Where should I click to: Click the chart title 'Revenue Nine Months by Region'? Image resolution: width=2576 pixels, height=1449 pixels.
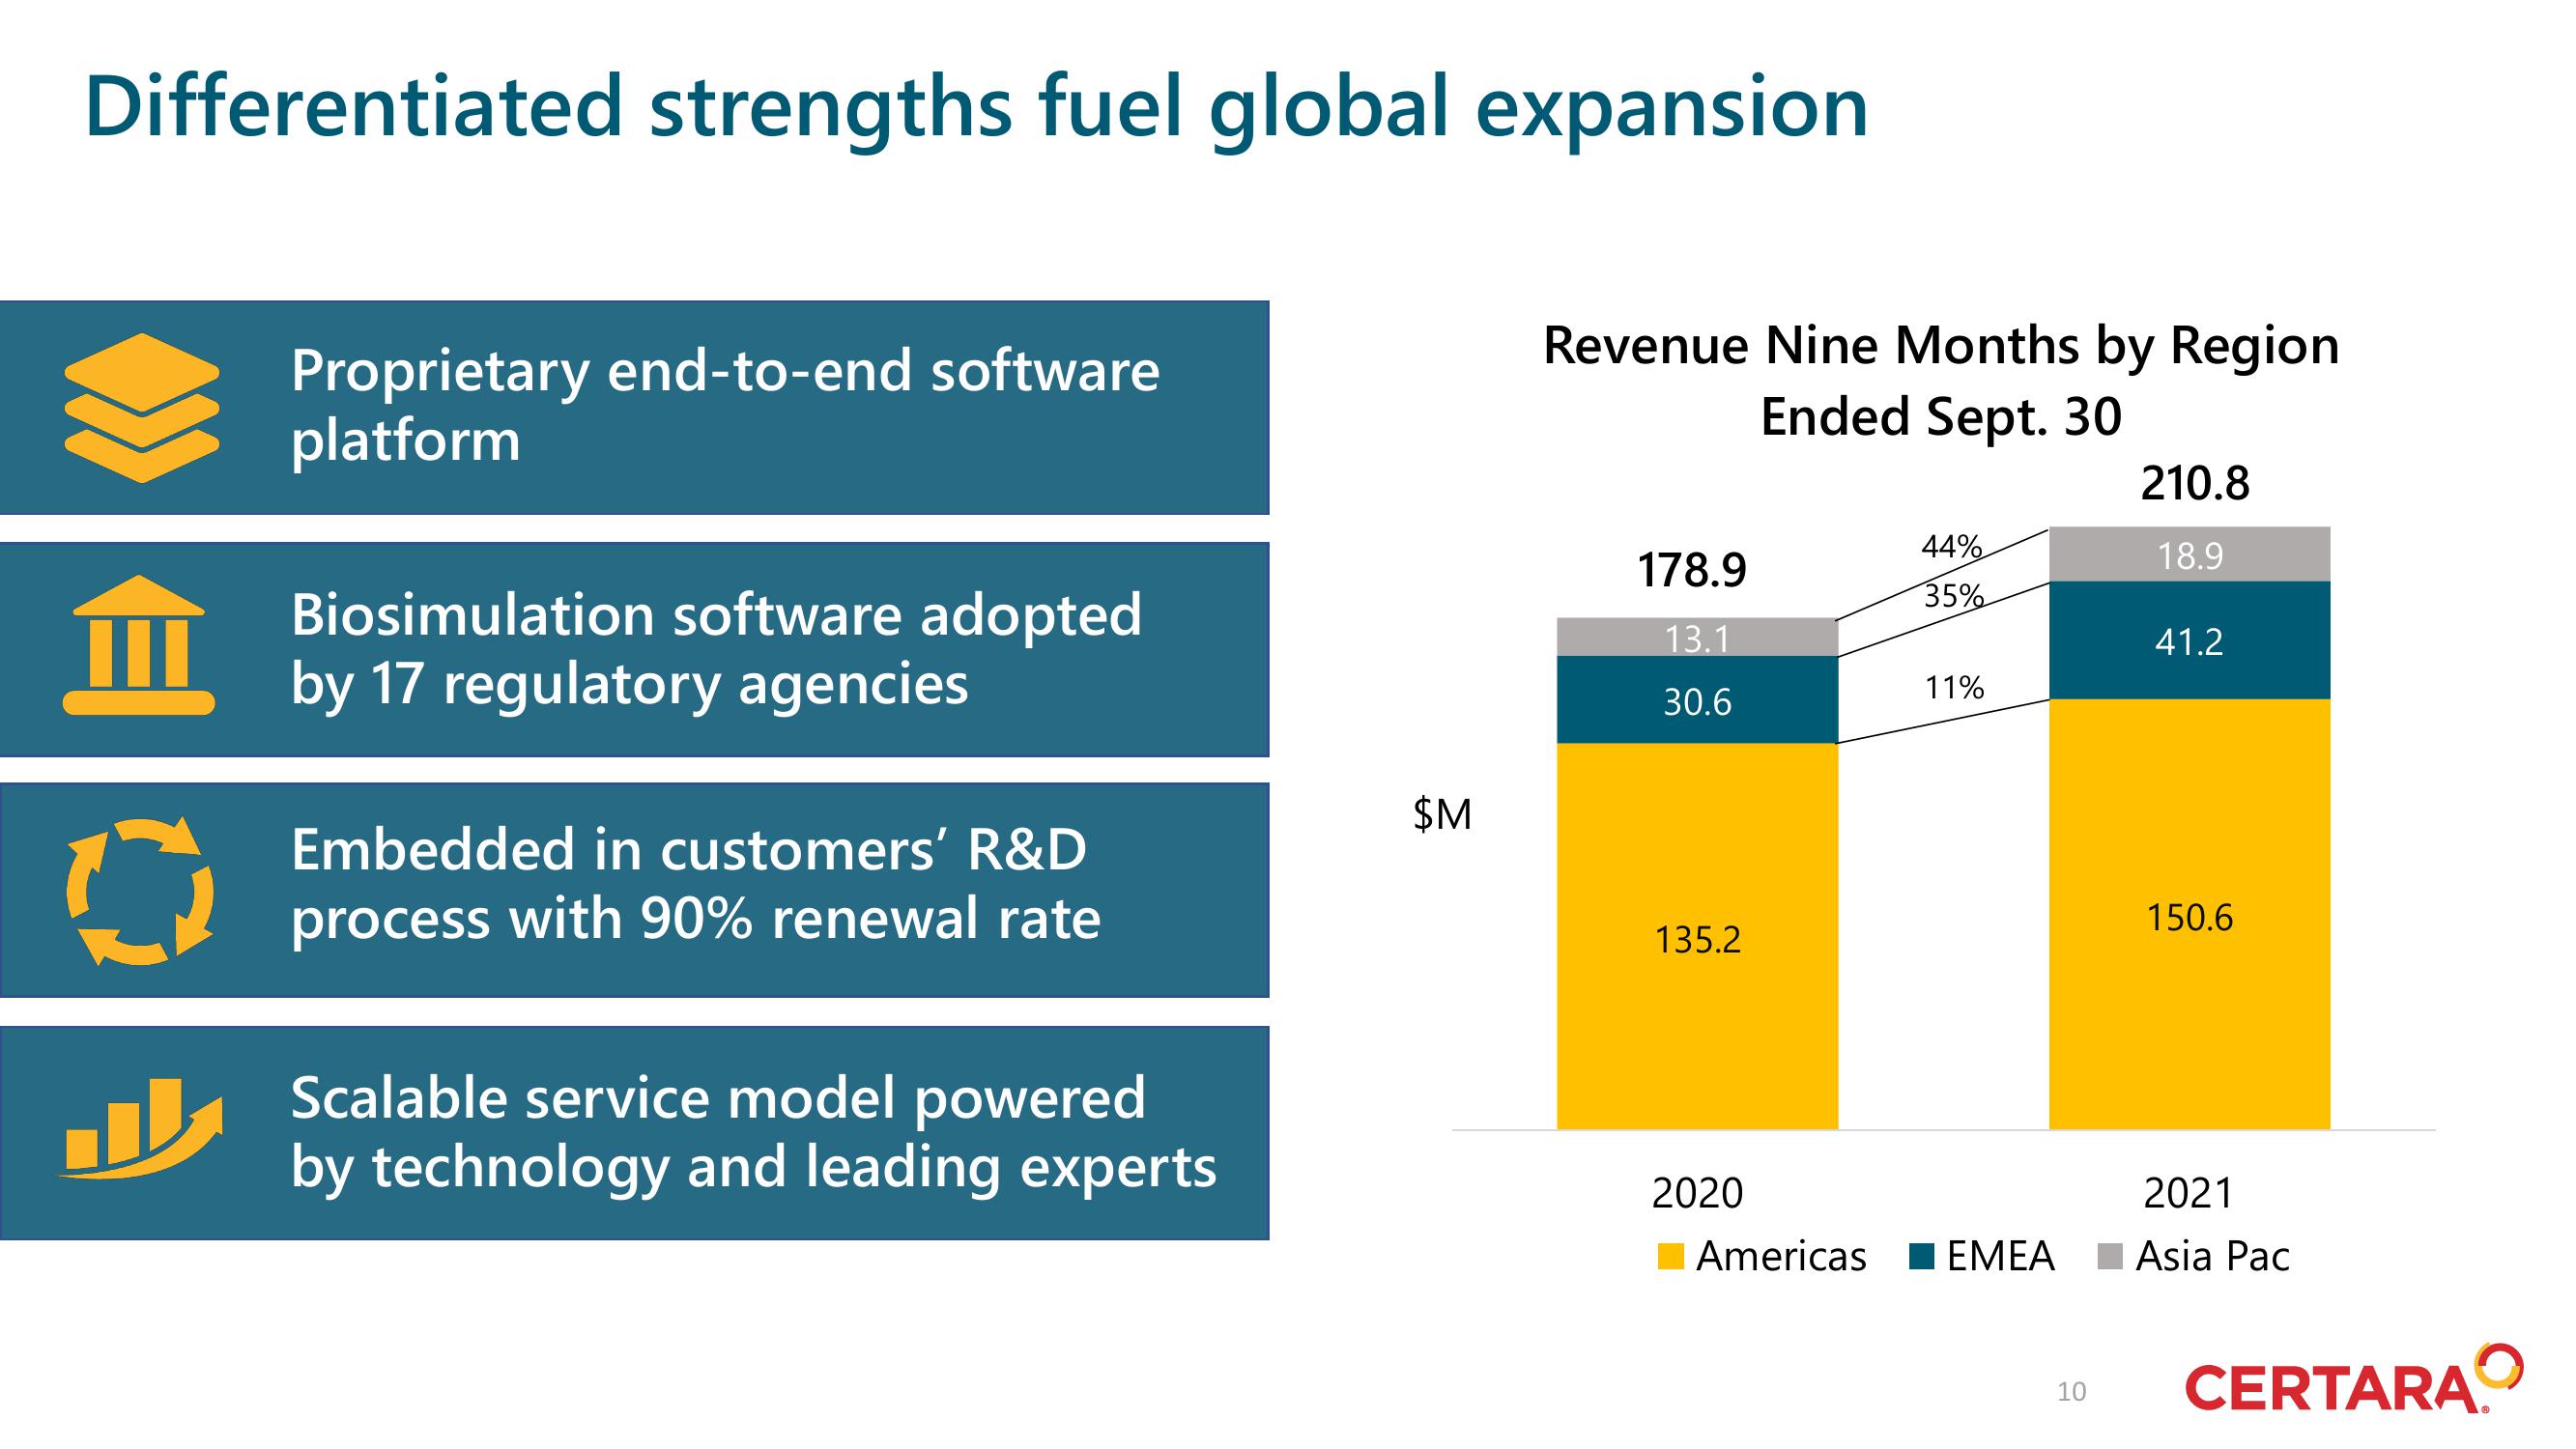[x=1941, y=346]
